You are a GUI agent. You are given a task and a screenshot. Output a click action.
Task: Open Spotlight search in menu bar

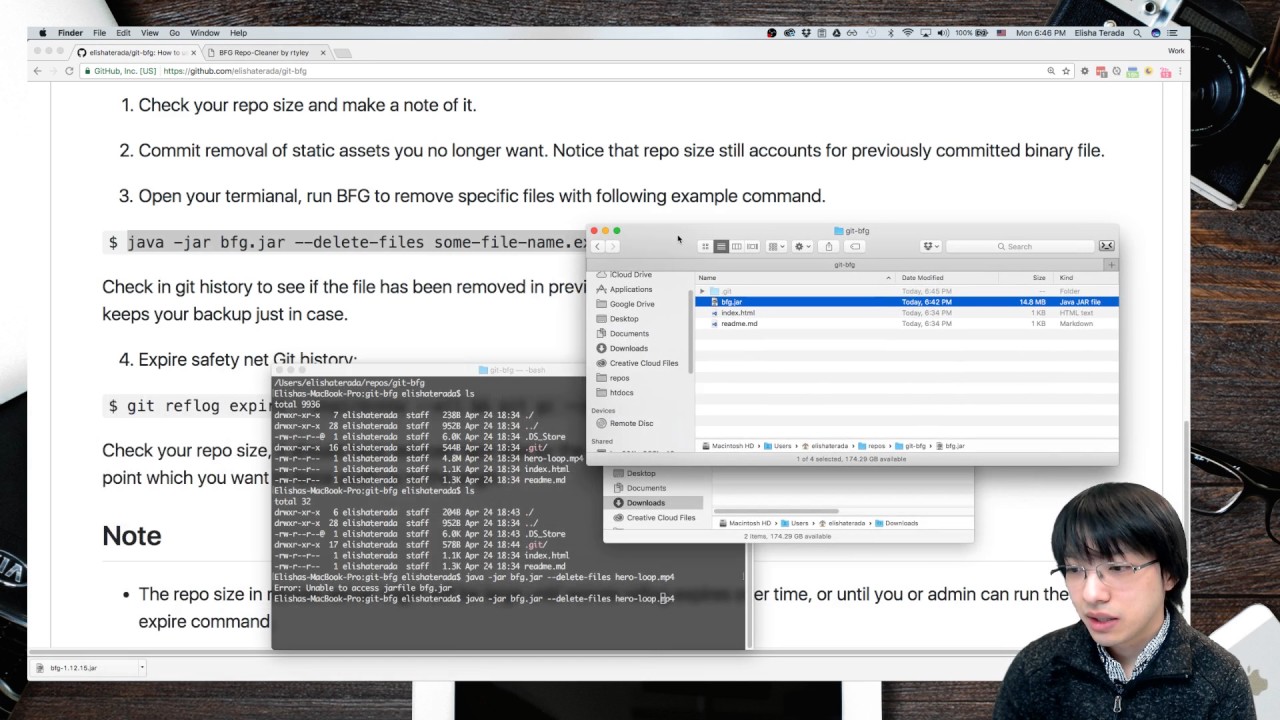(1138, 33)
